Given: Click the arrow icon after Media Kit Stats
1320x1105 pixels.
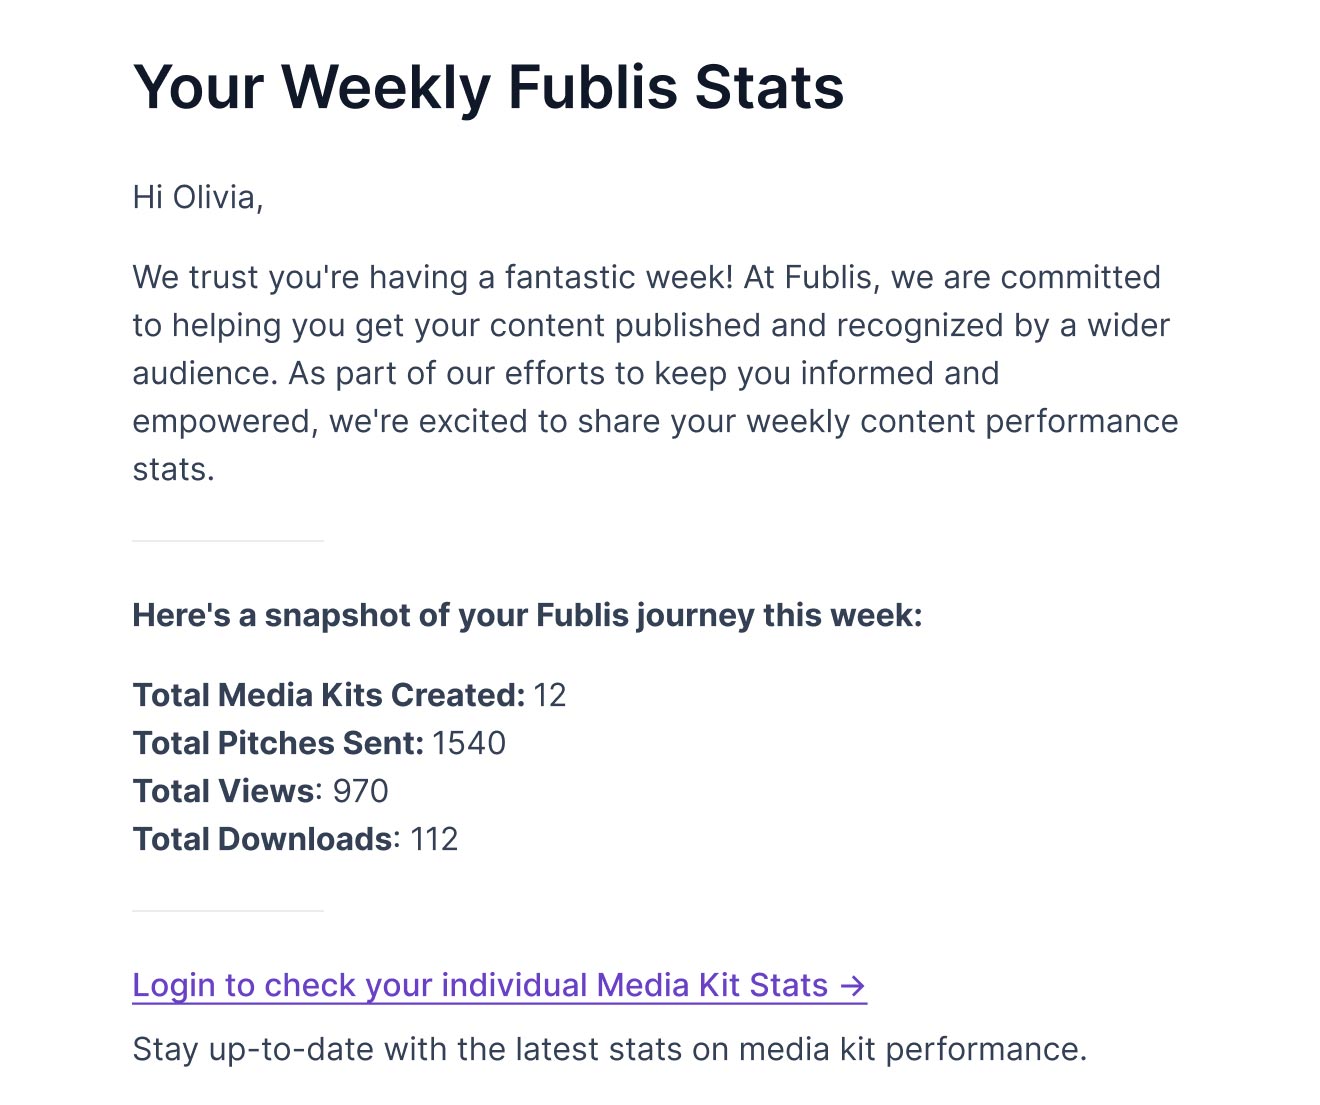Looking at the screenshot, I should coord(853,986).
